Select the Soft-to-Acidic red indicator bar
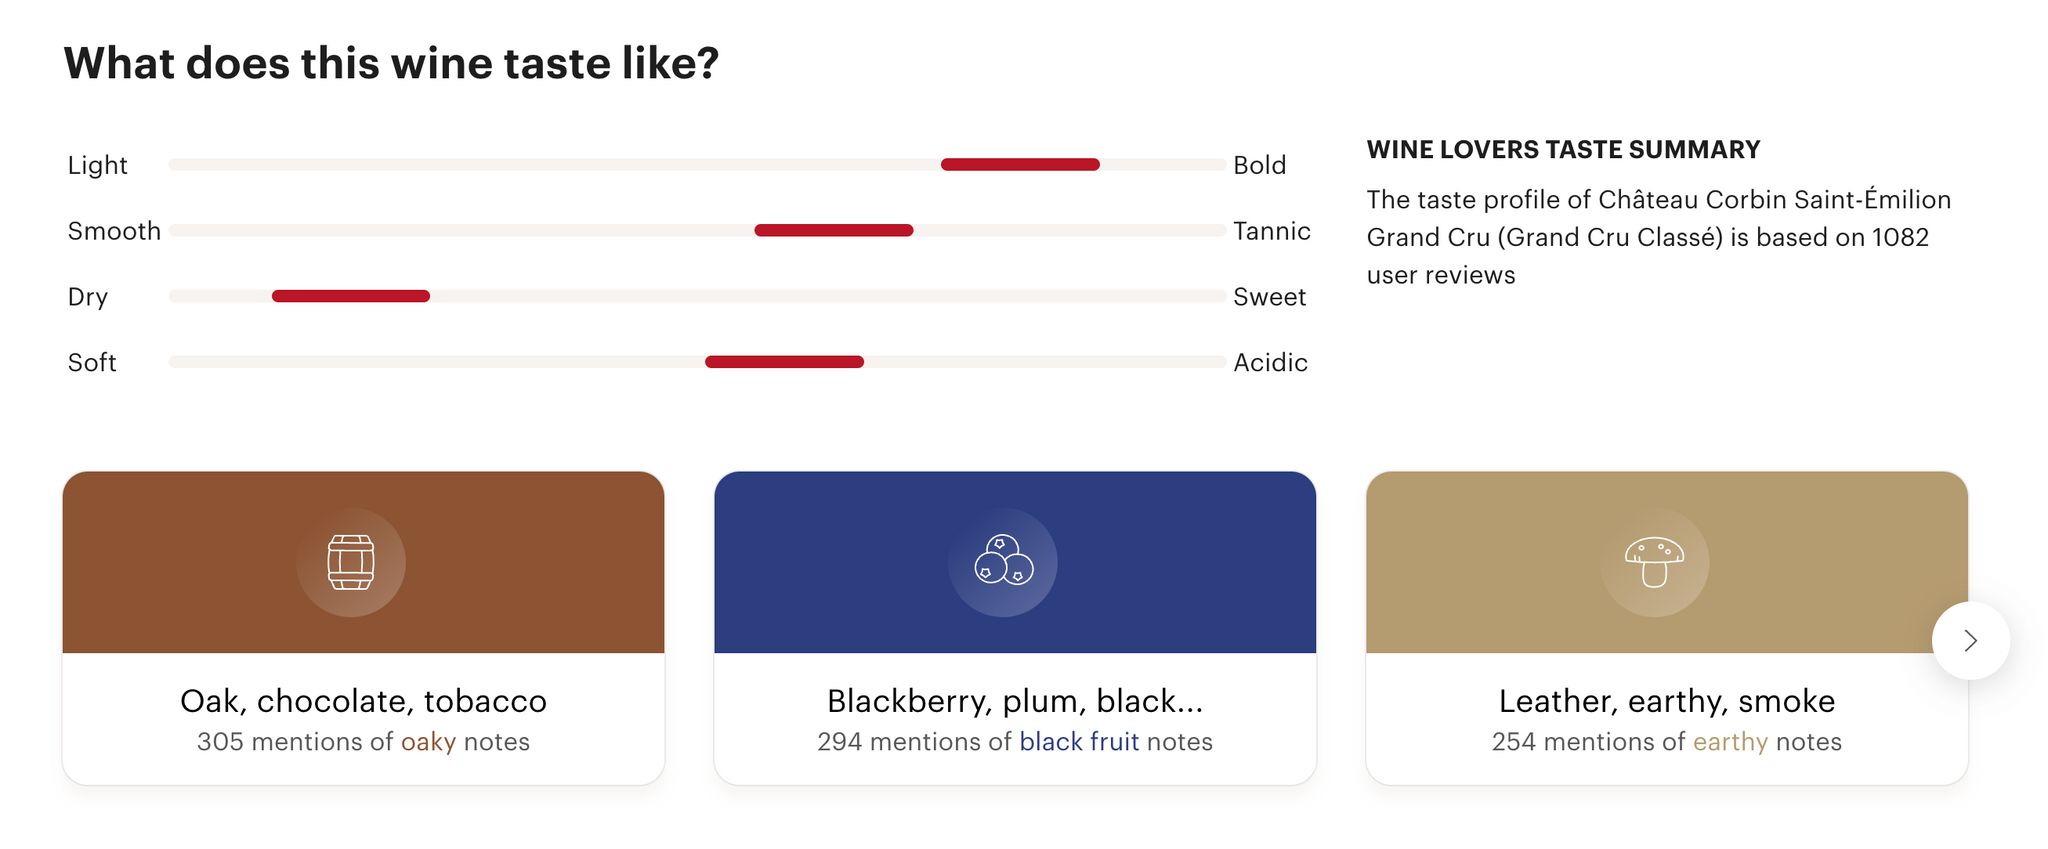 pos(784,362)
